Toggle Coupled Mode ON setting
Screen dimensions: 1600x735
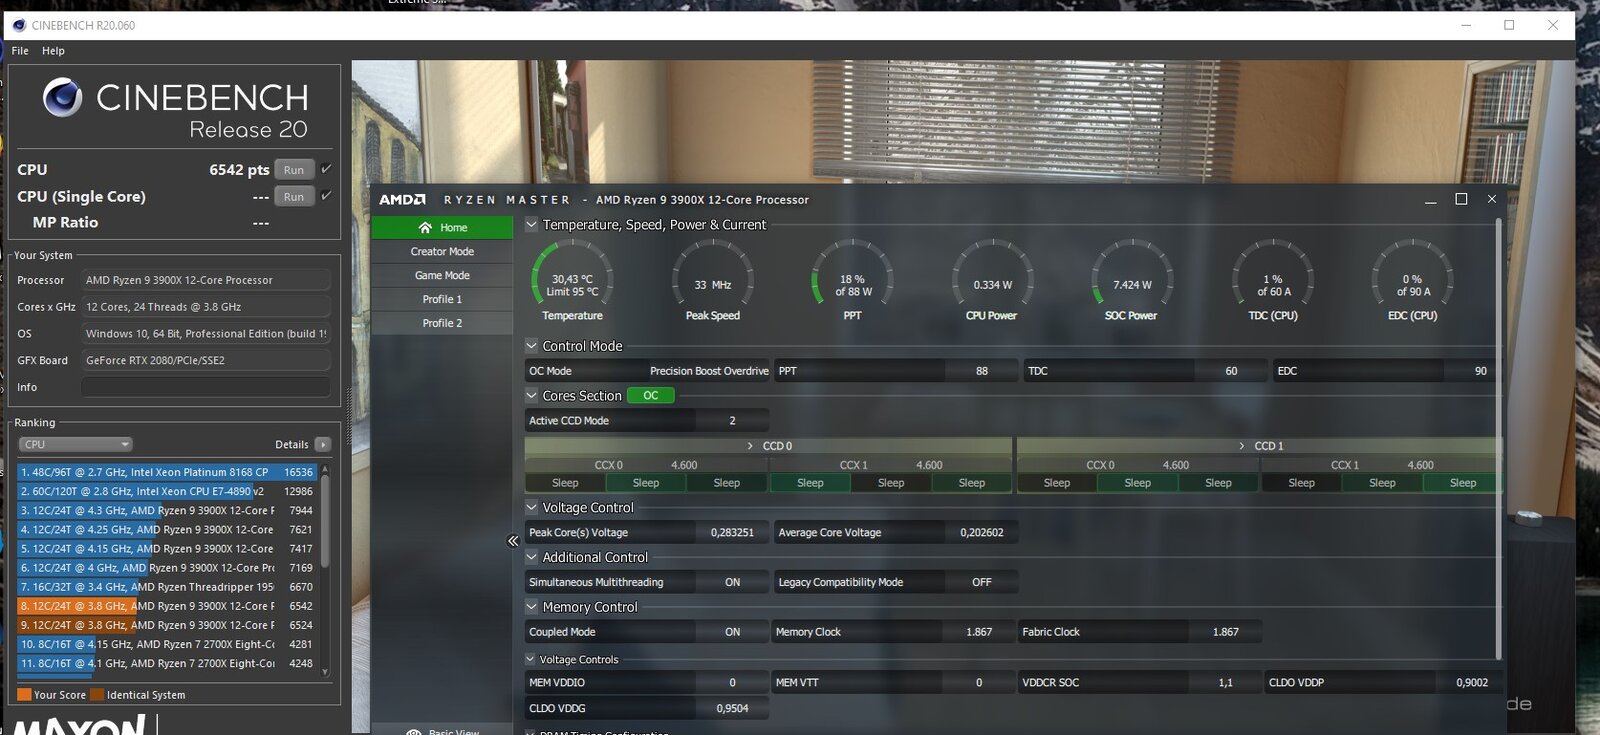pyautogui.click(x=733, y=632)
